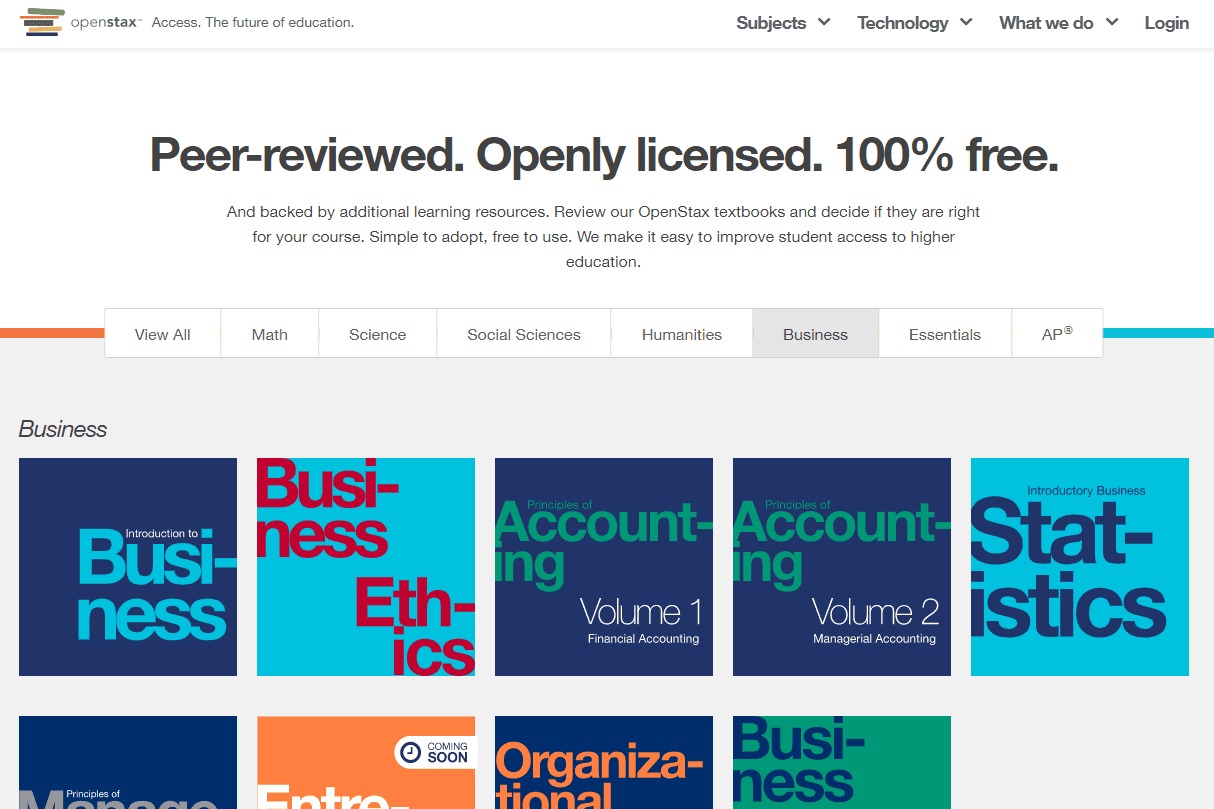This screenshot has width=1214, height=809.
Task: Select Principles of Accounting Volume 1
Action: (603, 566)
